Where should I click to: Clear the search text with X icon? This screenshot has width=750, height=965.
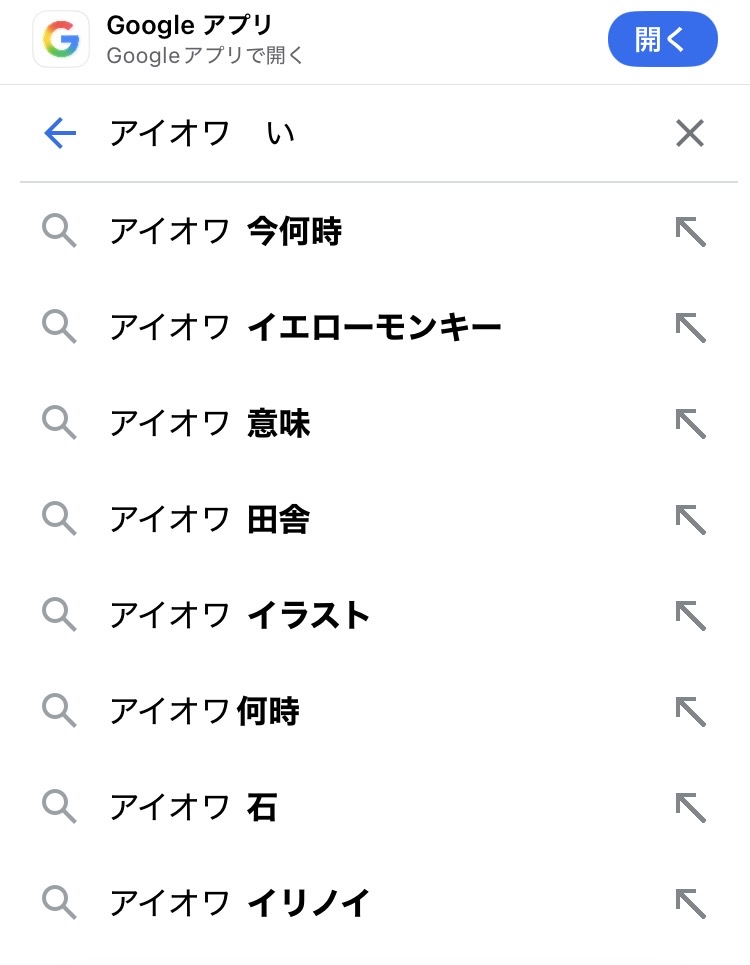point(690,134)
